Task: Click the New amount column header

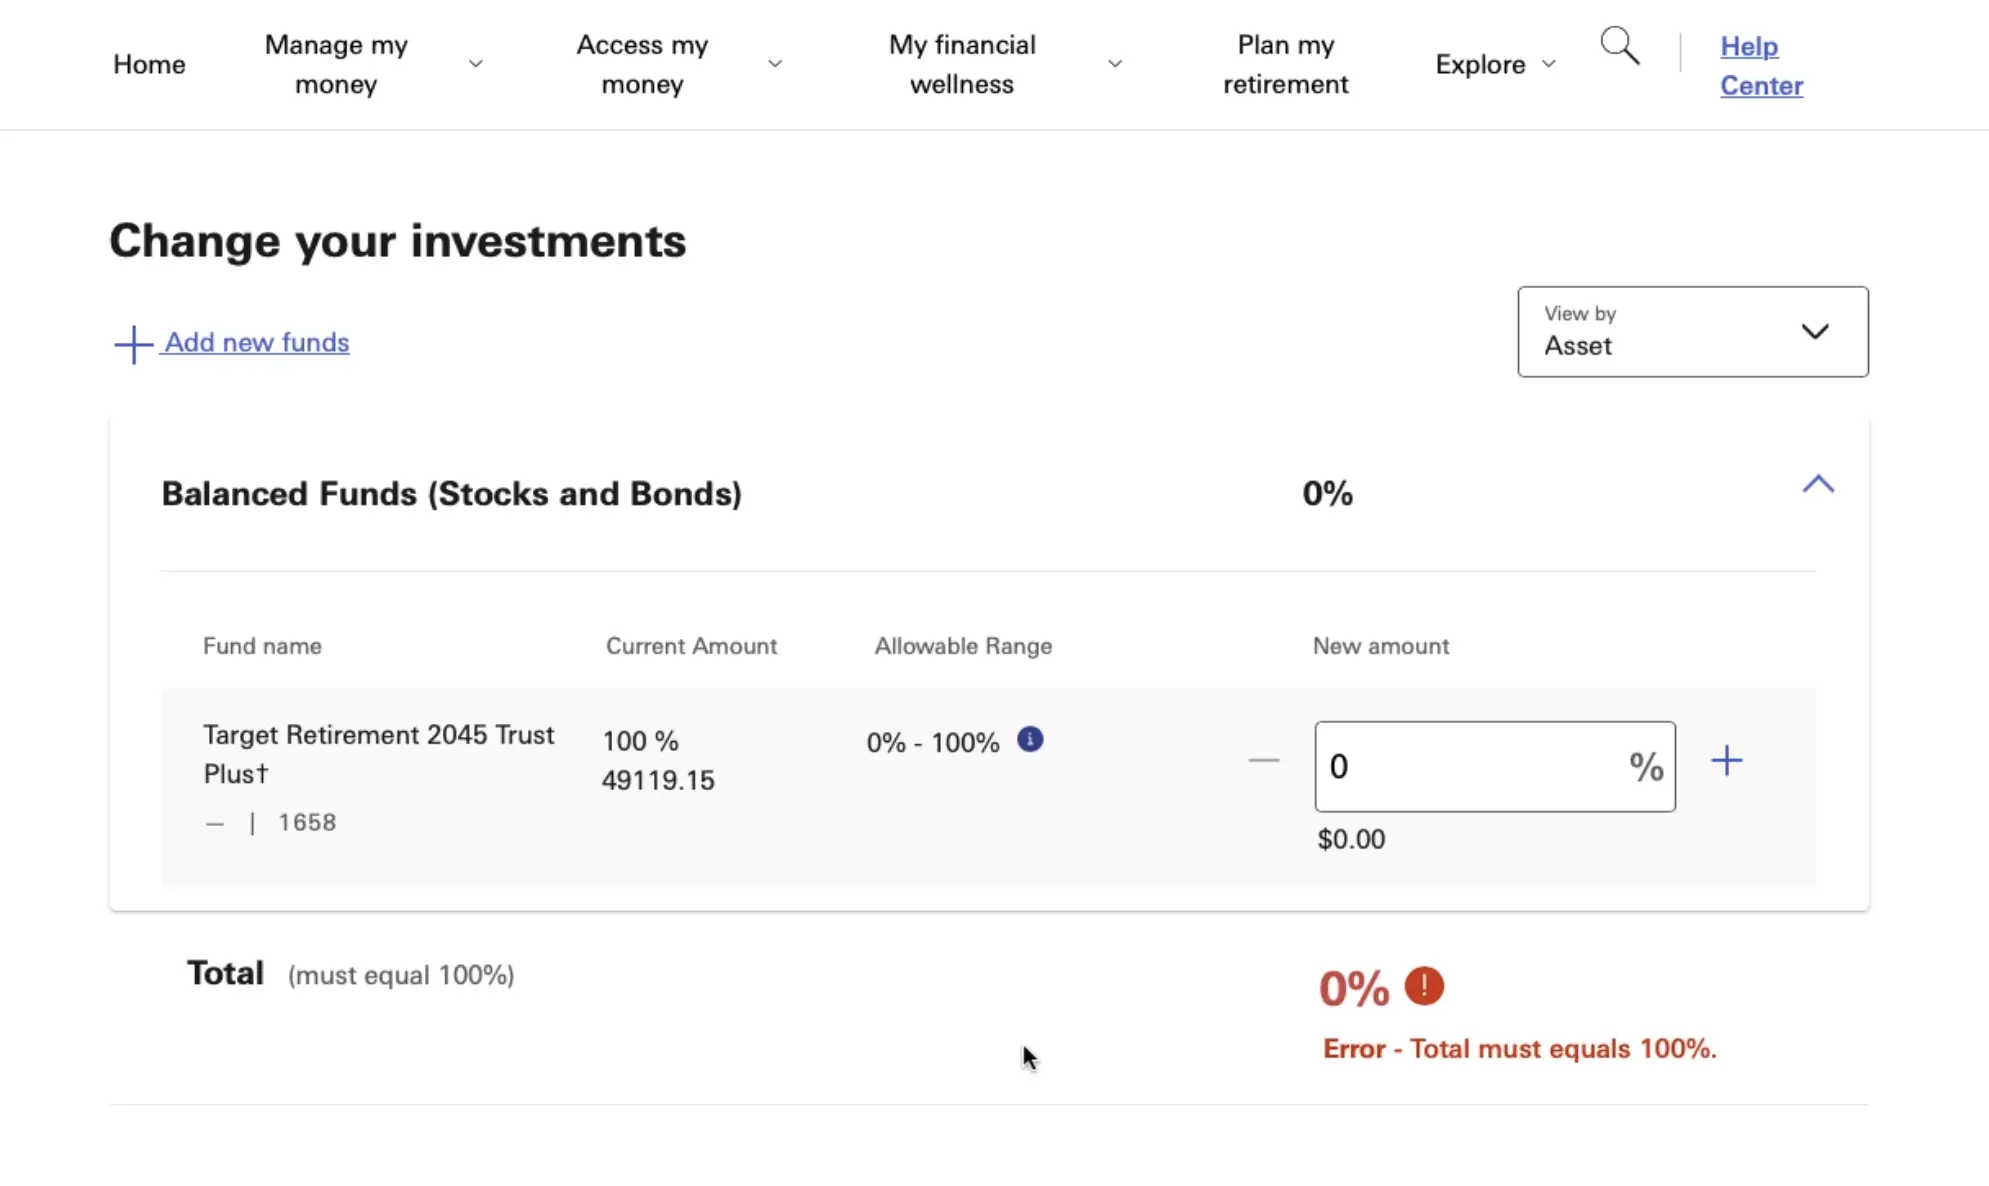Action: tap(1381, 646)
